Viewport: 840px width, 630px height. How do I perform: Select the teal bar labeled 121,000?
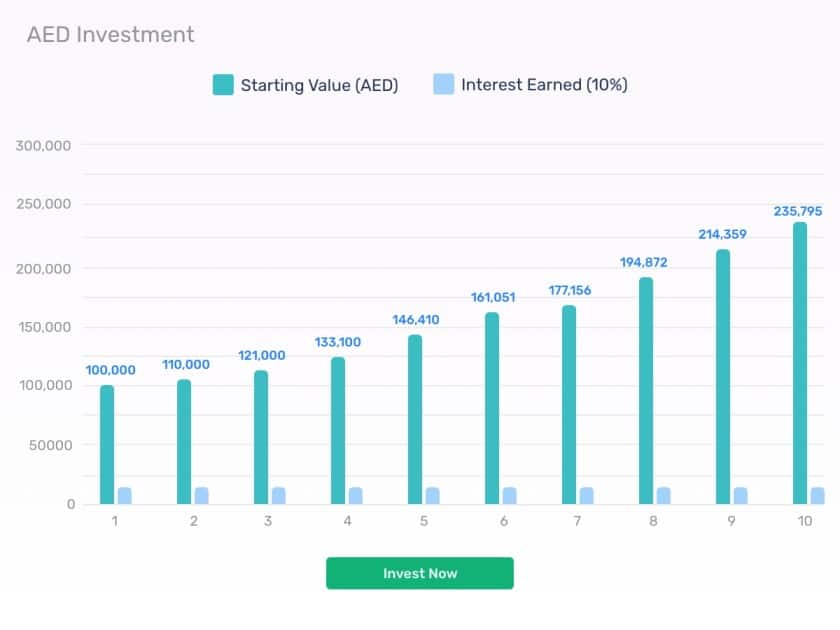click(261, 437)
